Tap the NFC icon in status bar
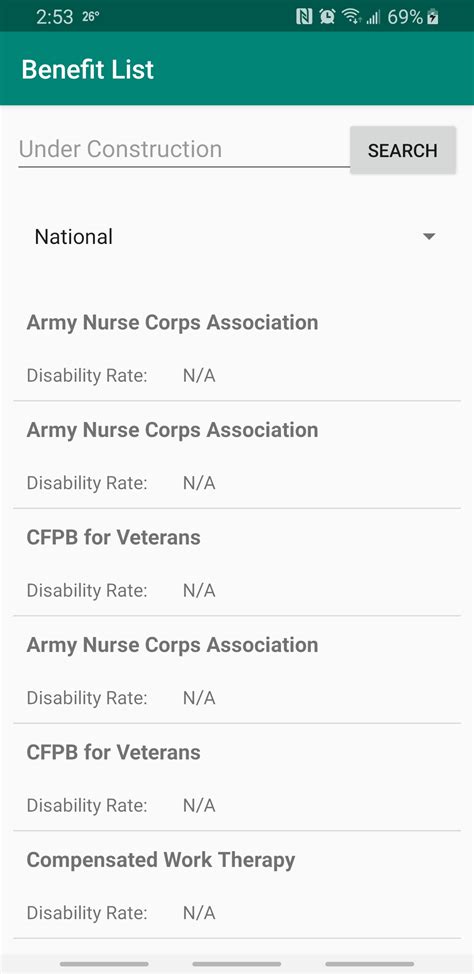474x974 pixels. [304, 17]
